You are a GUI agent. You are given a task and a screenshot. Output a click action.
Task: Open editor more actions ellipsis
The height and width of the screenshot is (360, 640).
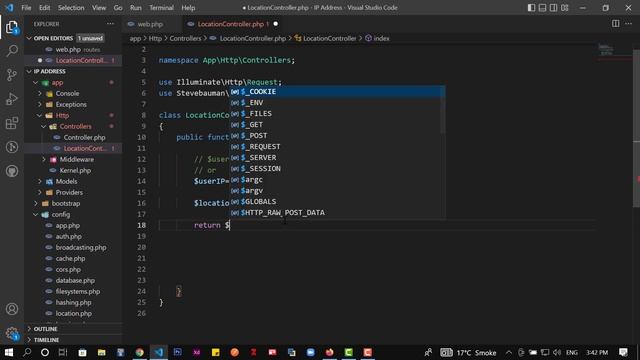click(628, 24)
